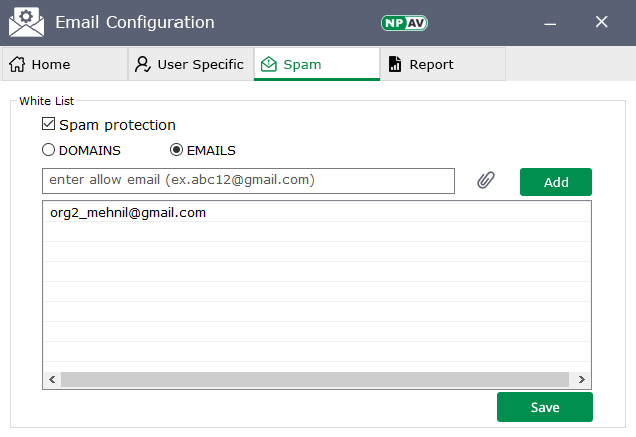The width and height of the screenshot is (636, 437).
Task: Select org2_mehnil@gmail.com in the whitelist
Action: tap(128, 212)
